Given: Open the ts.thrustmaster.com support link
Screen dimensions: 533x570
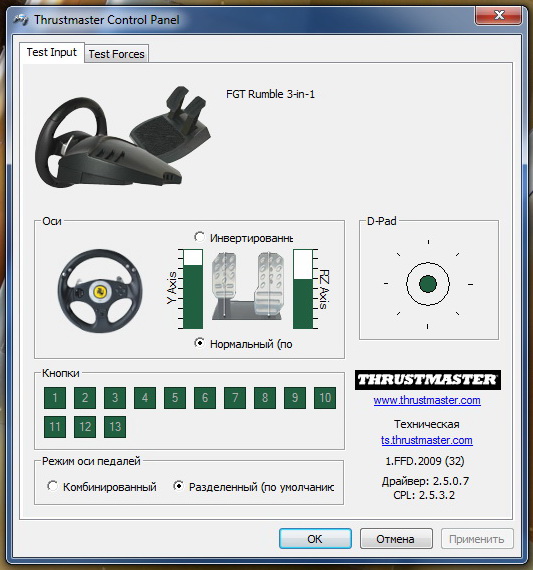Looking at the screenshot, I should click(427, 440).
